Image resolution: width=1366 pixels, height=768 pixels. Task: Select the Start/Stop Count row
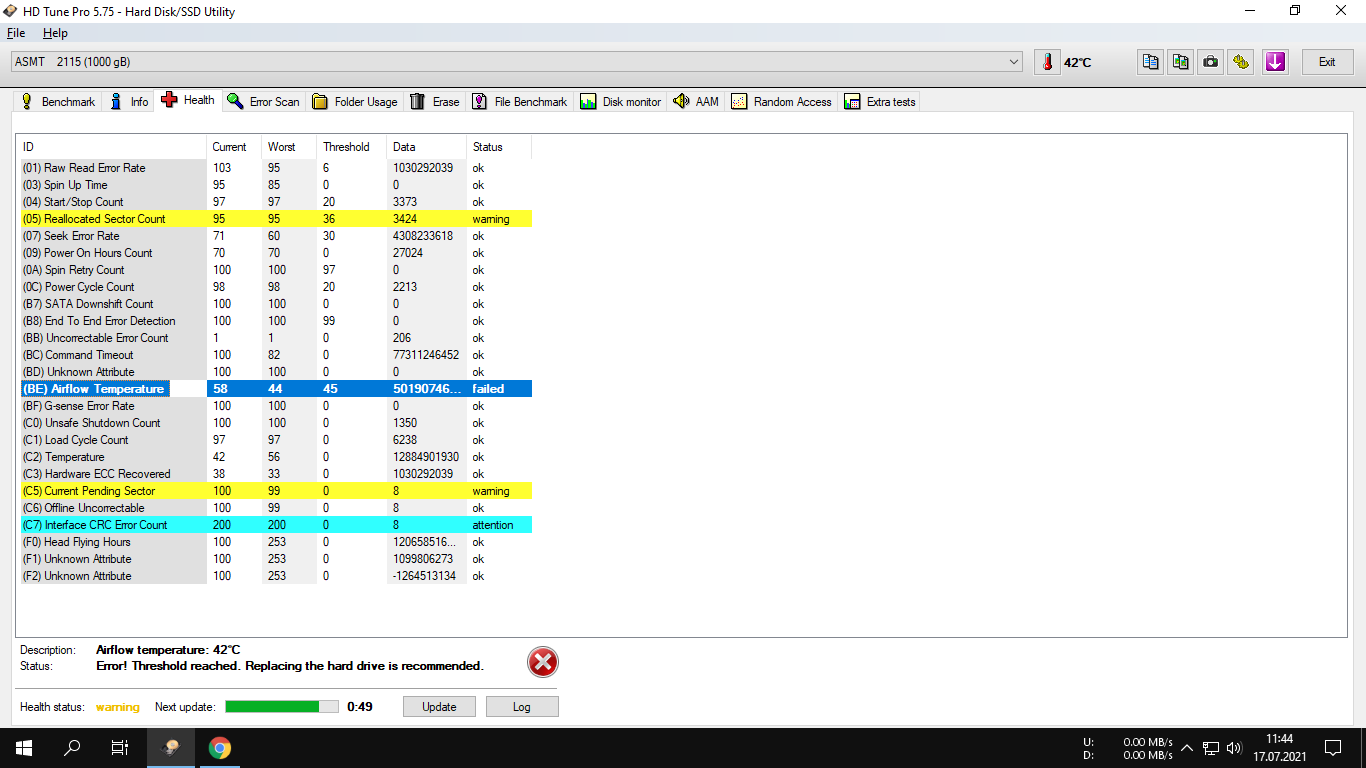[276, 202]
